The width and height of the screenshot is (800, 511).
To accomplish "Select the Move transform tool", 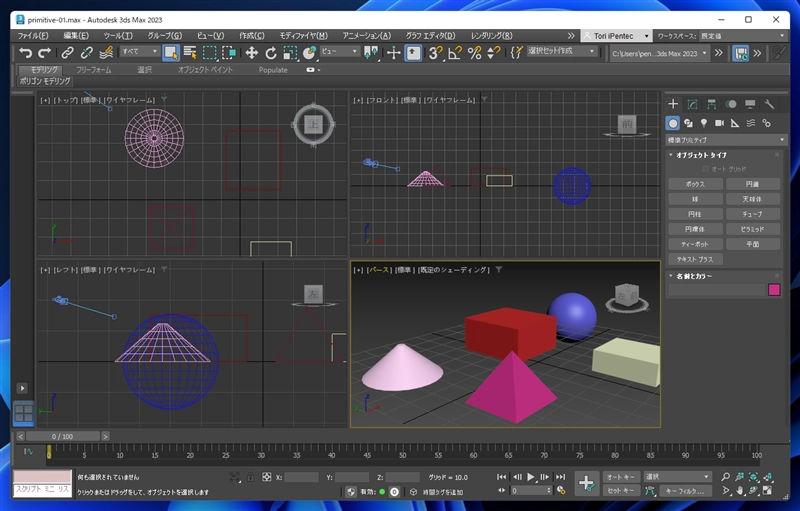I will click(251, 52).
